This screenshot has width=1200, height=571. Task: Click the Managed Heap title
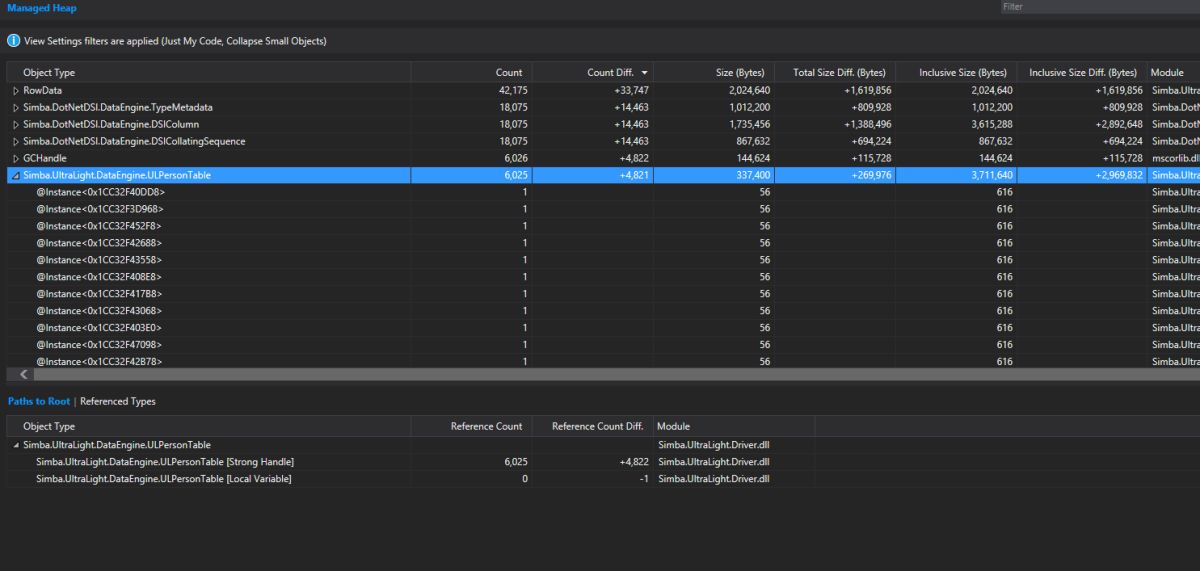tap(42, 8)
